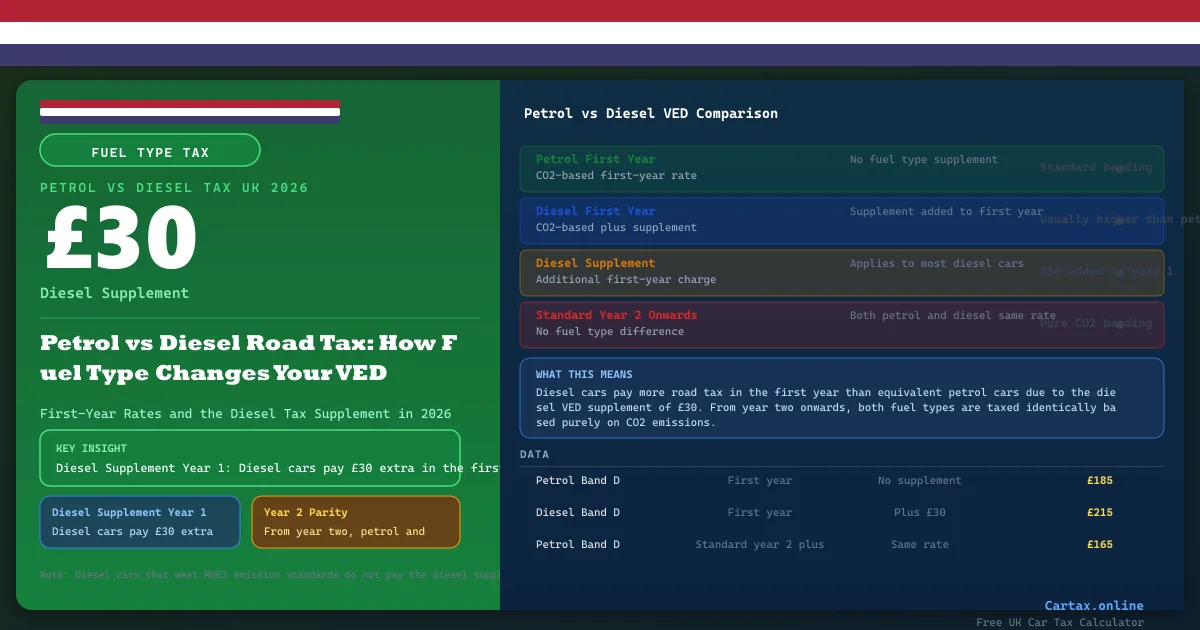Click the £185 value in the data table

pyautogui.click(x=1099, y=481)
